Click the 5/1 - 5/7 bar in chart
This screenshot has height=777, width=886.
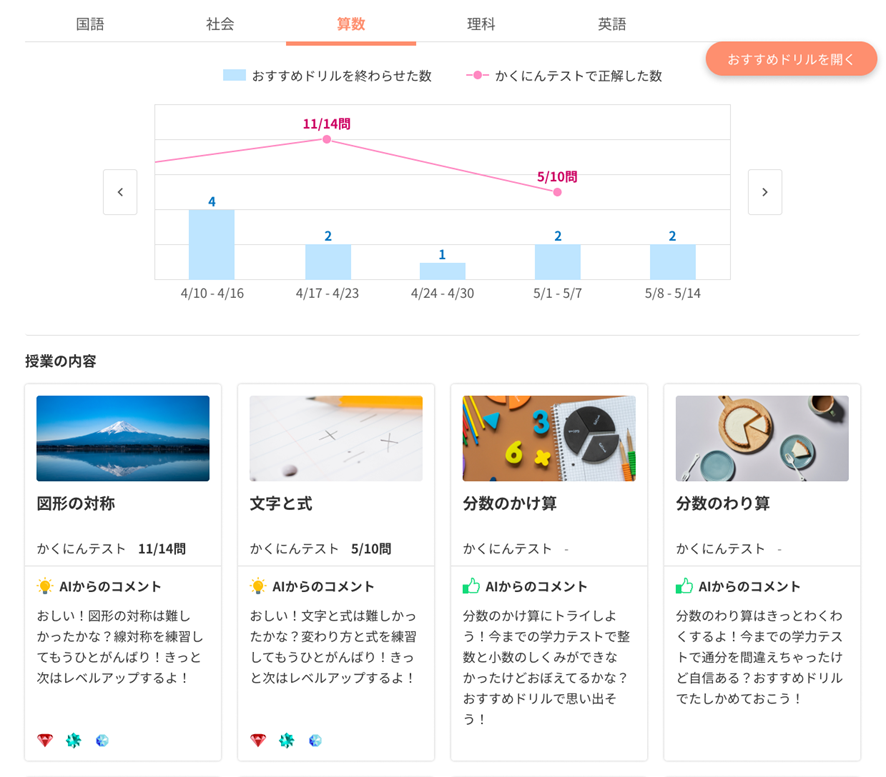point(558,262)
